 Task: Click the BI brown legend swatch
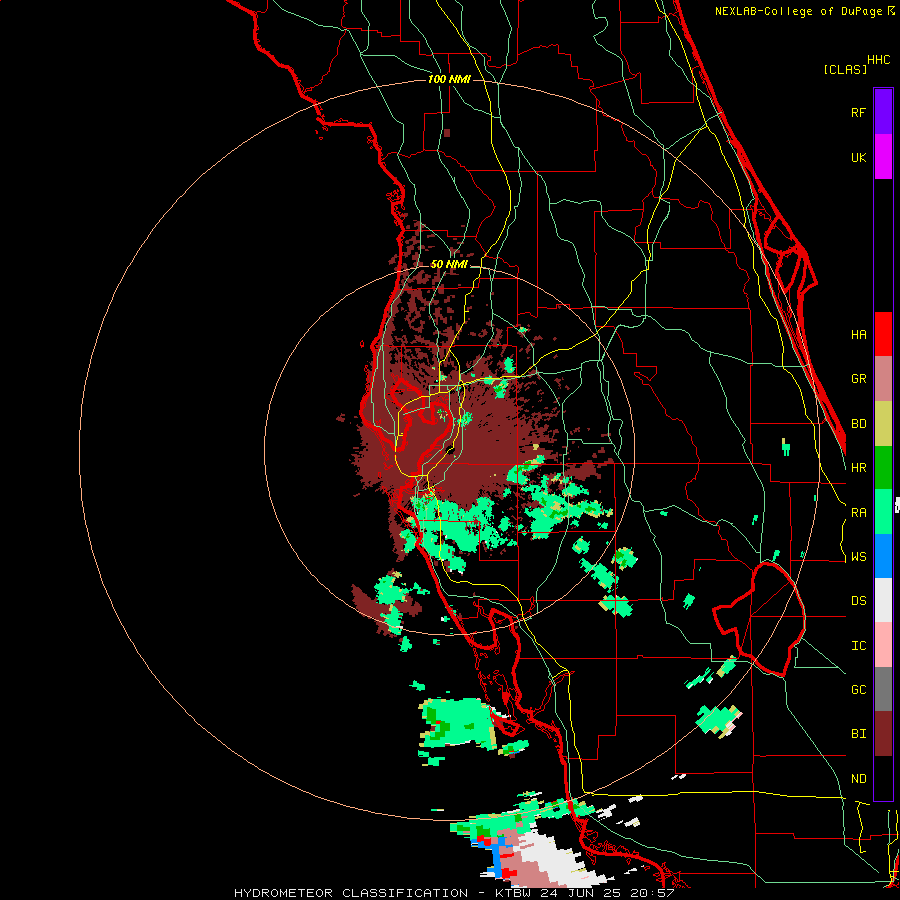[883, 734]
